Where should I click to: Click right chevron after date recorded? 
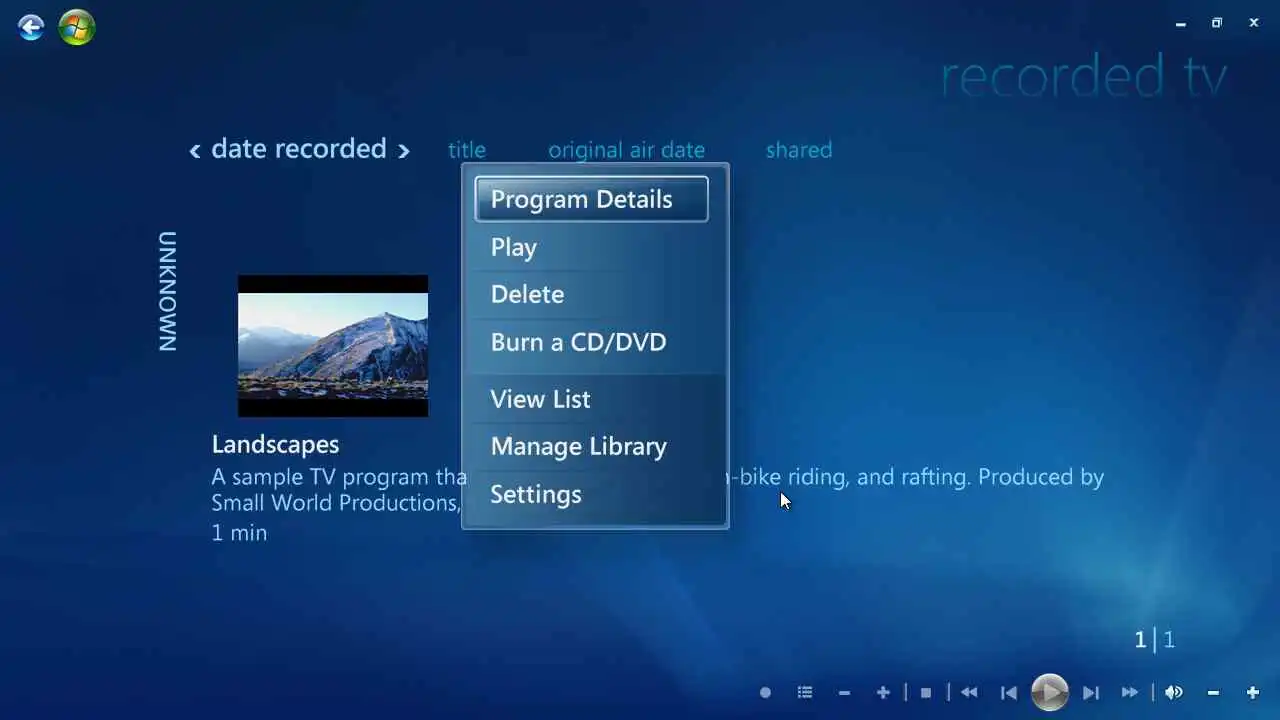pos(403,151)
